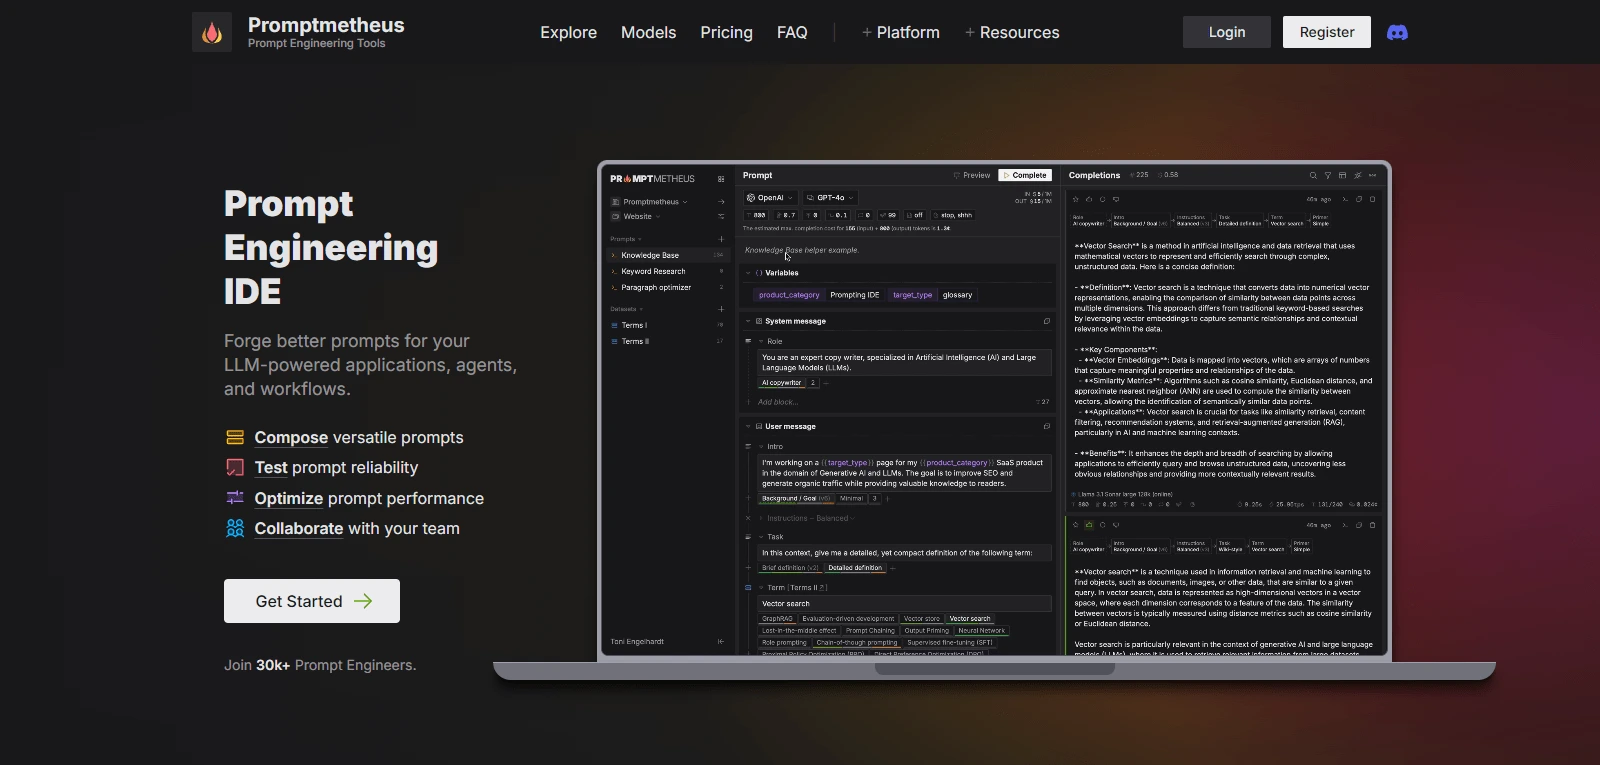Screen dimensions: 1600x765
Task: Click the Get Started button
Action: coord(312,601)
